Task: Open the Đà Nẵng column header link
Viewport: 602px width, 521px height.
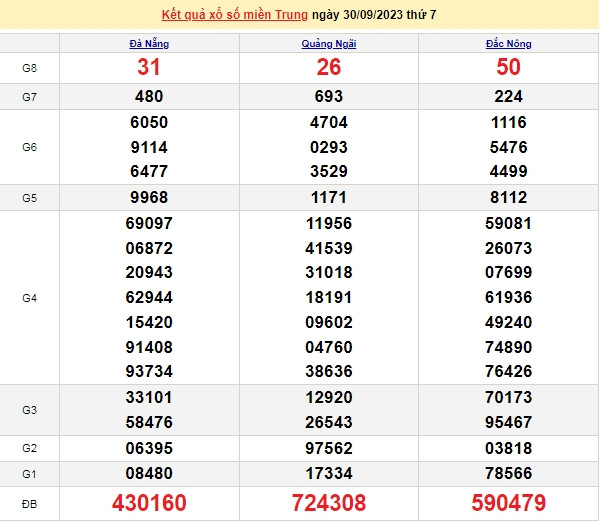Action: (x=149, y=44)
